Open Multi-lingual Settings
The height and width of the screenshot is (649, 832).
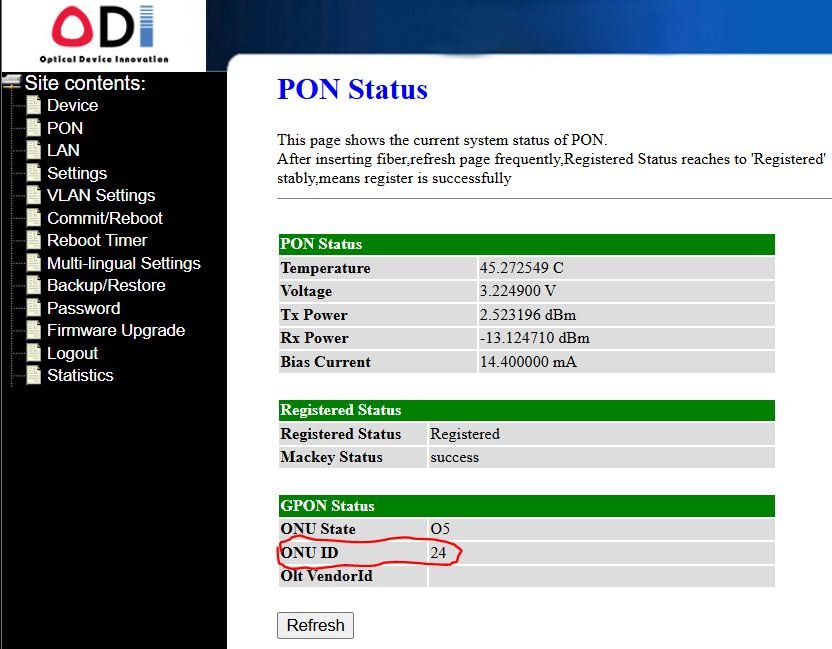point(123,263)
